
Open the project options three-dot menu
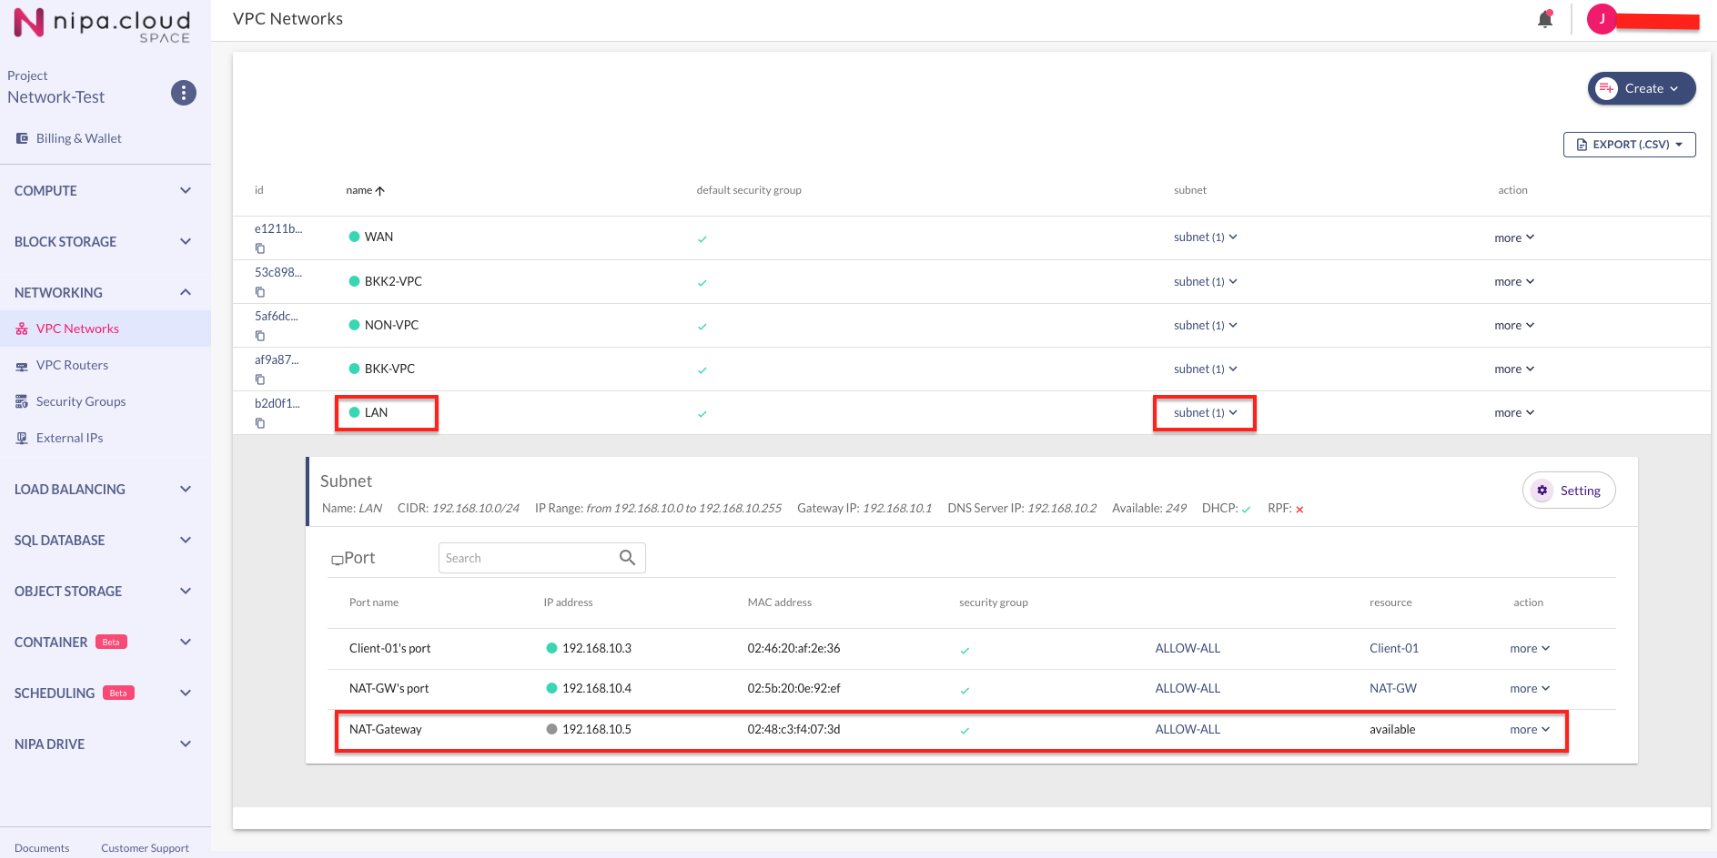click(183, 93)
